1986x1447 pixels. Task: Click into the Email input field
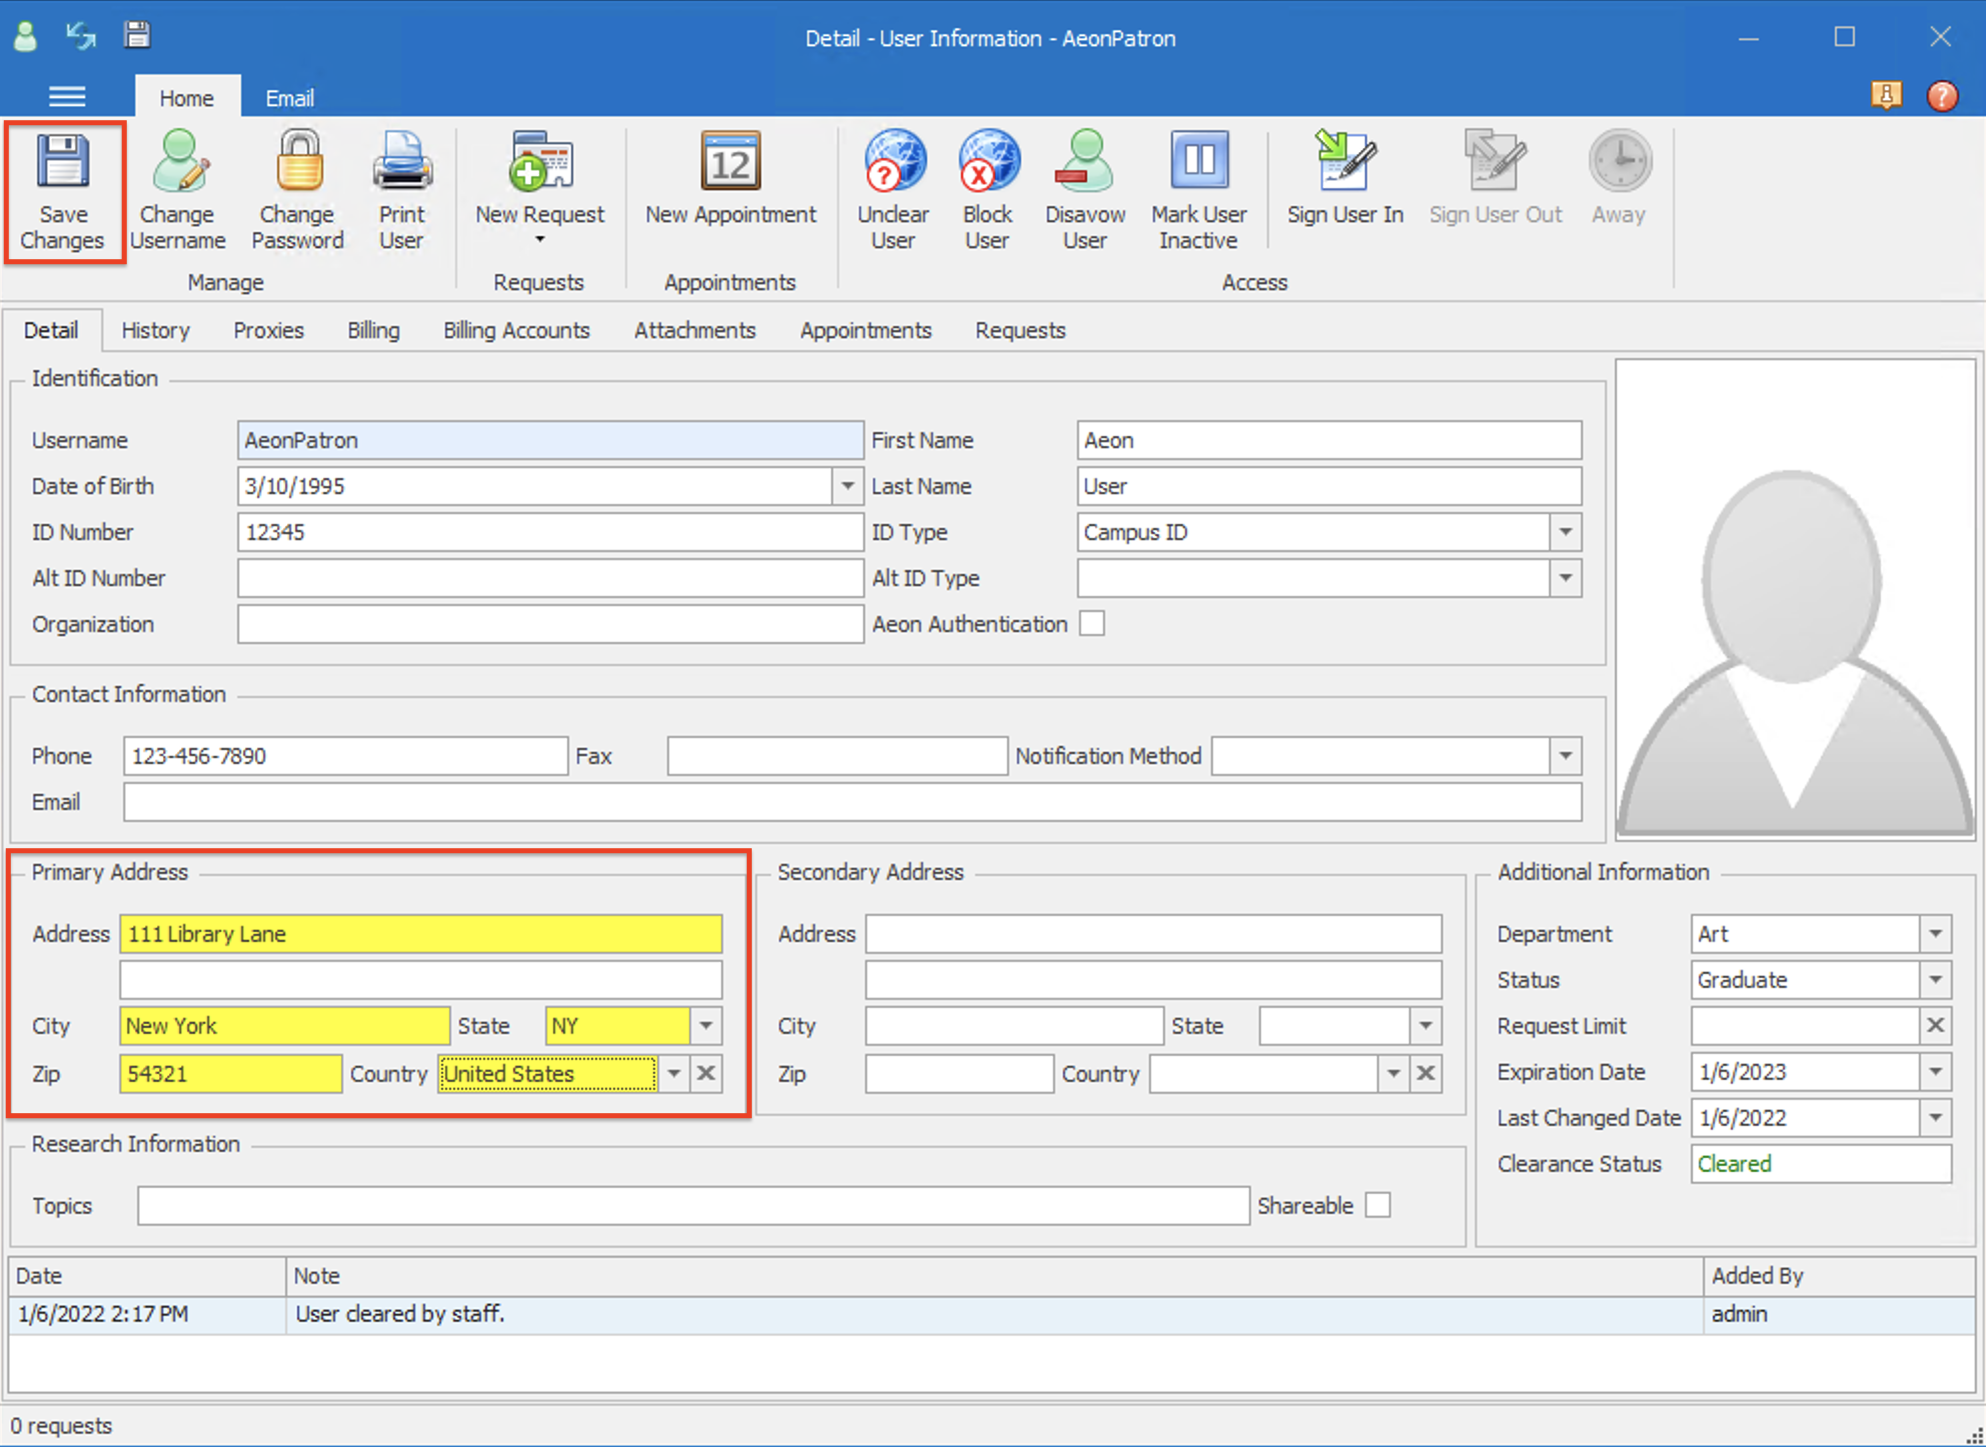[852, 802]
